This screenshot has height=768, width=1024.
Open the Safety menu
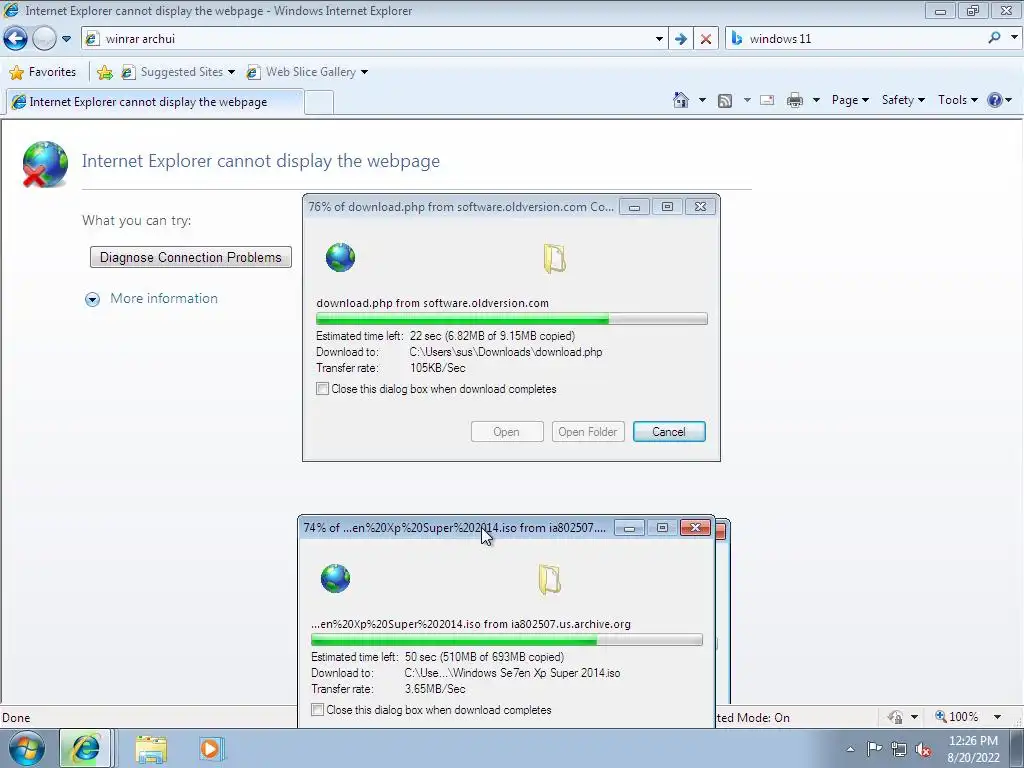pyautogui.click(x=903, y=100)
